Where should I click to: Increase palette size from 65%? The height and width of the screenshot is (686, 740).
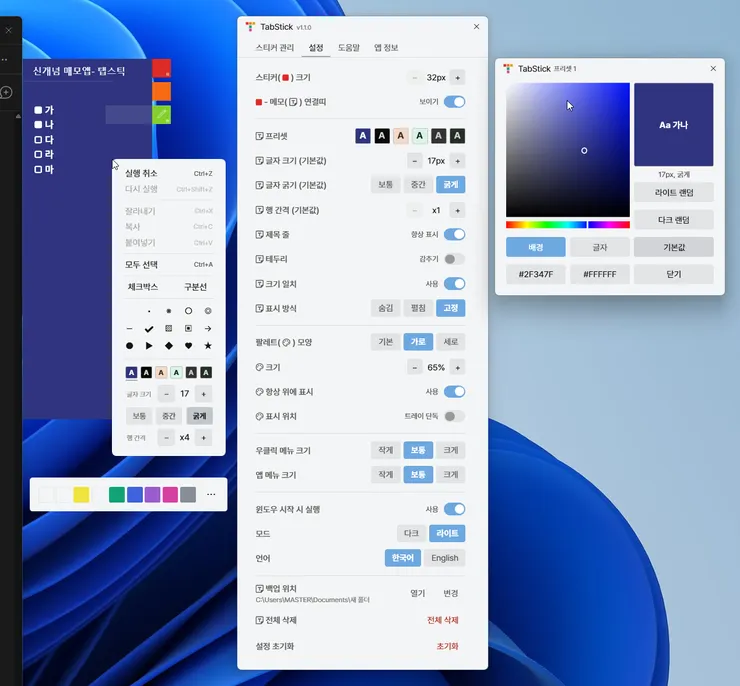pyautogui.click(x=457, y=368)
